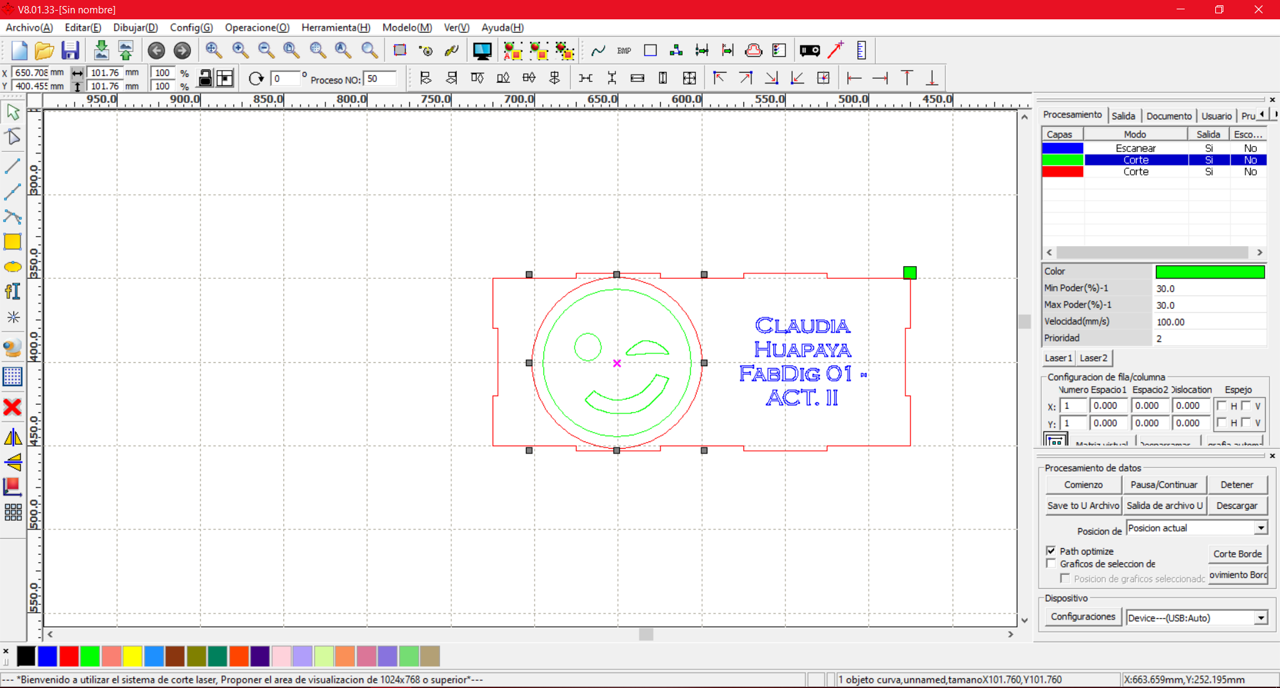
Task: Activate the Ellipse drawing tool
Action: coord(13,267)
